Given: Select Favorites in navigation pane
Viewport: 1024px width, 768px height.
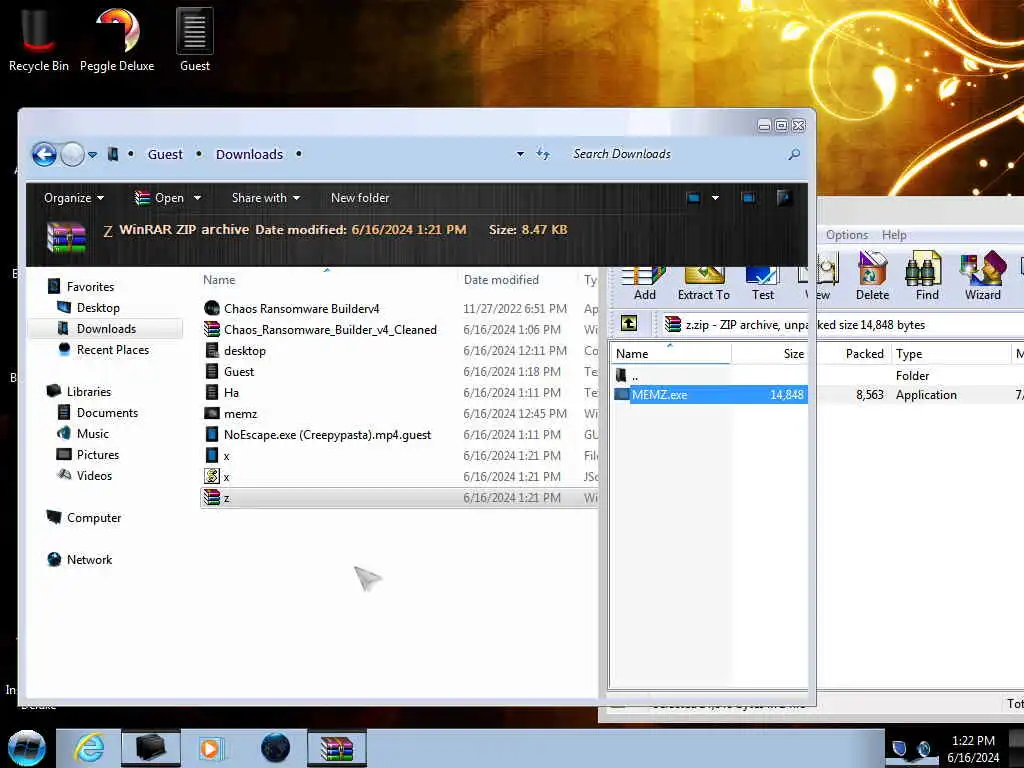Looking at the screenshot, I should coord(90,287).
